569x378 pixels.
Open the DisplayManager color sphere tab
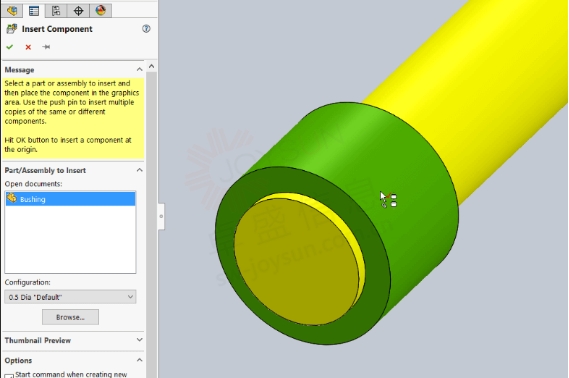[x=101, y=11]
